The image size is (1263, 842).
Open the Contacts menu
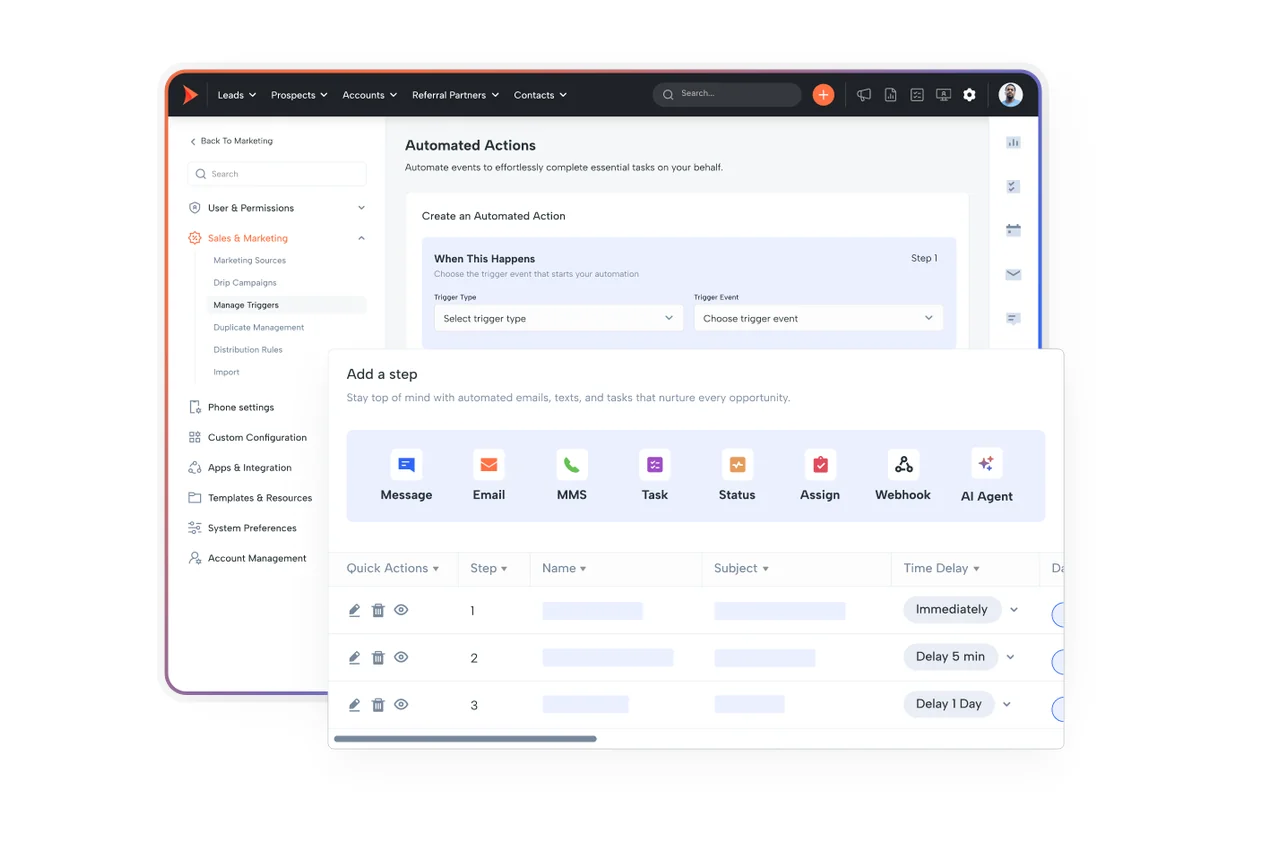[540, 95]
